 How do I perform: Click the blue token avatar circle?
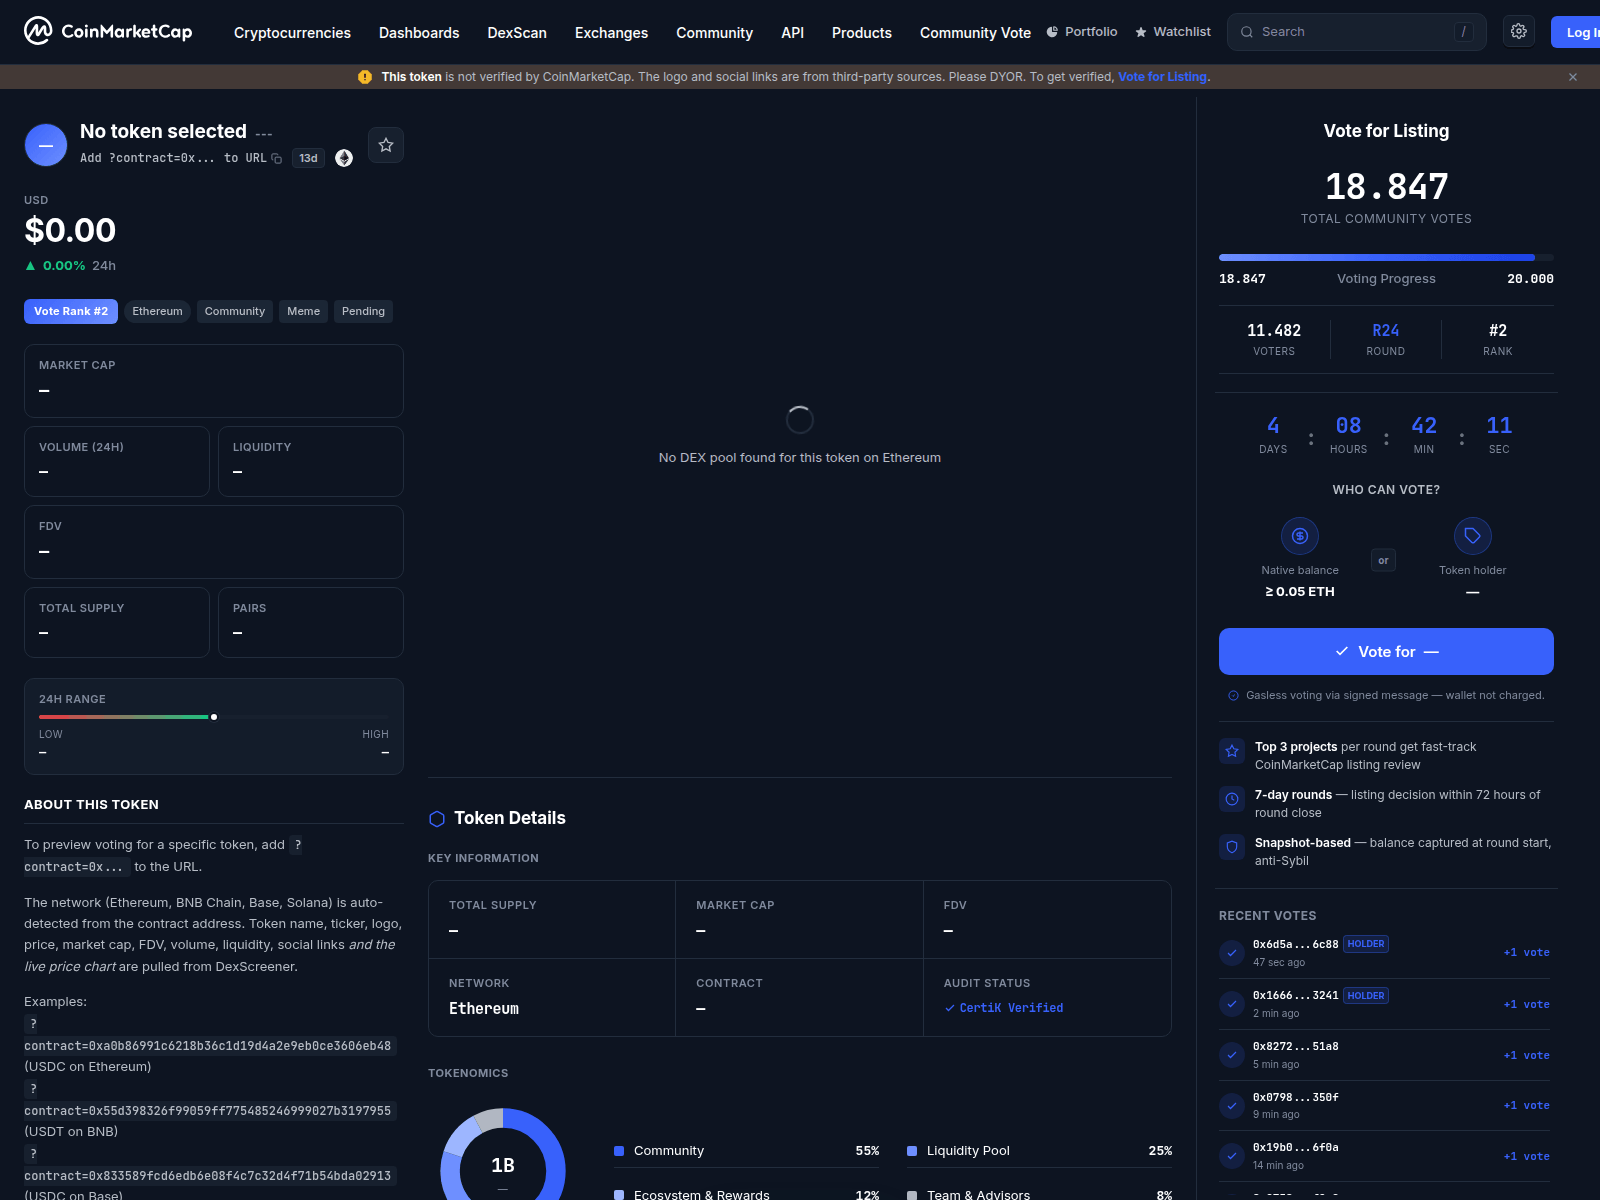tap(46, 145)
